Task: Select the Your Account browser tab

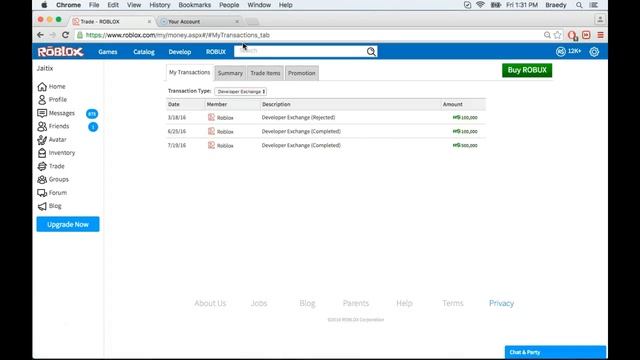Action: point(199,22)
